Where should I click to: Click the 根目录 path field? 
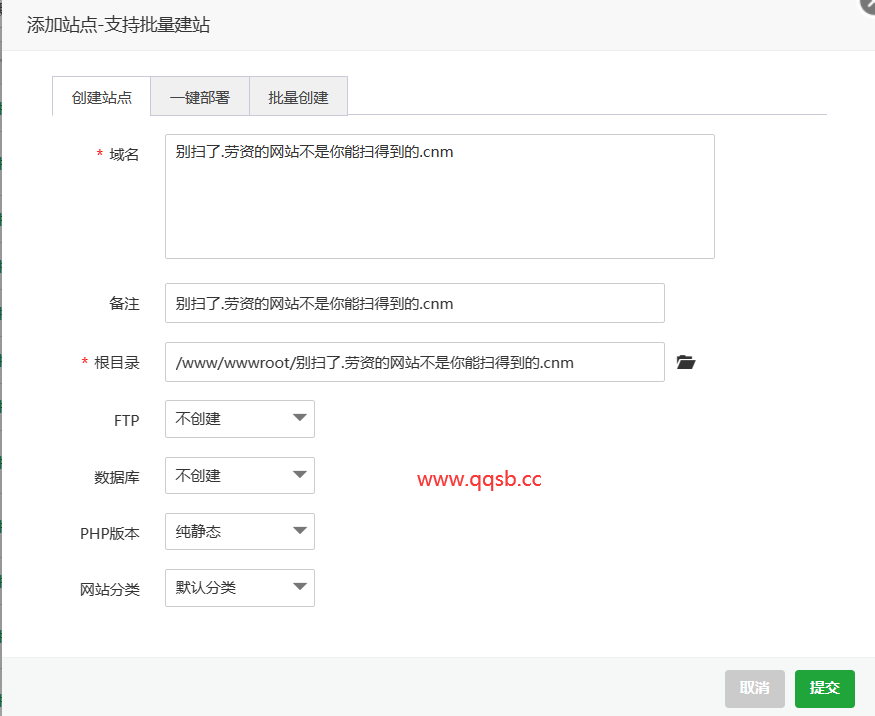[x=414, y=362]
